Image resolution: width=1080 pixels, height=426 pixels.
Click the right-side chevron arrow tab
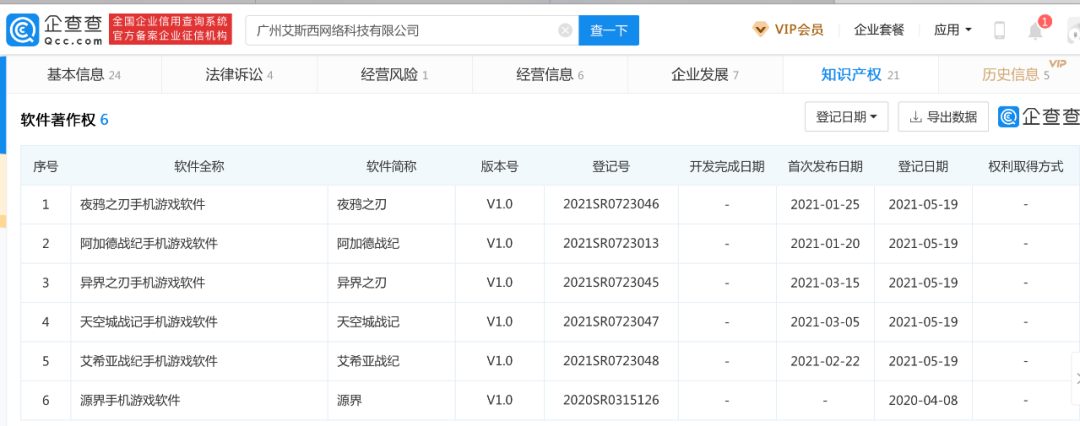[1076, 378]
